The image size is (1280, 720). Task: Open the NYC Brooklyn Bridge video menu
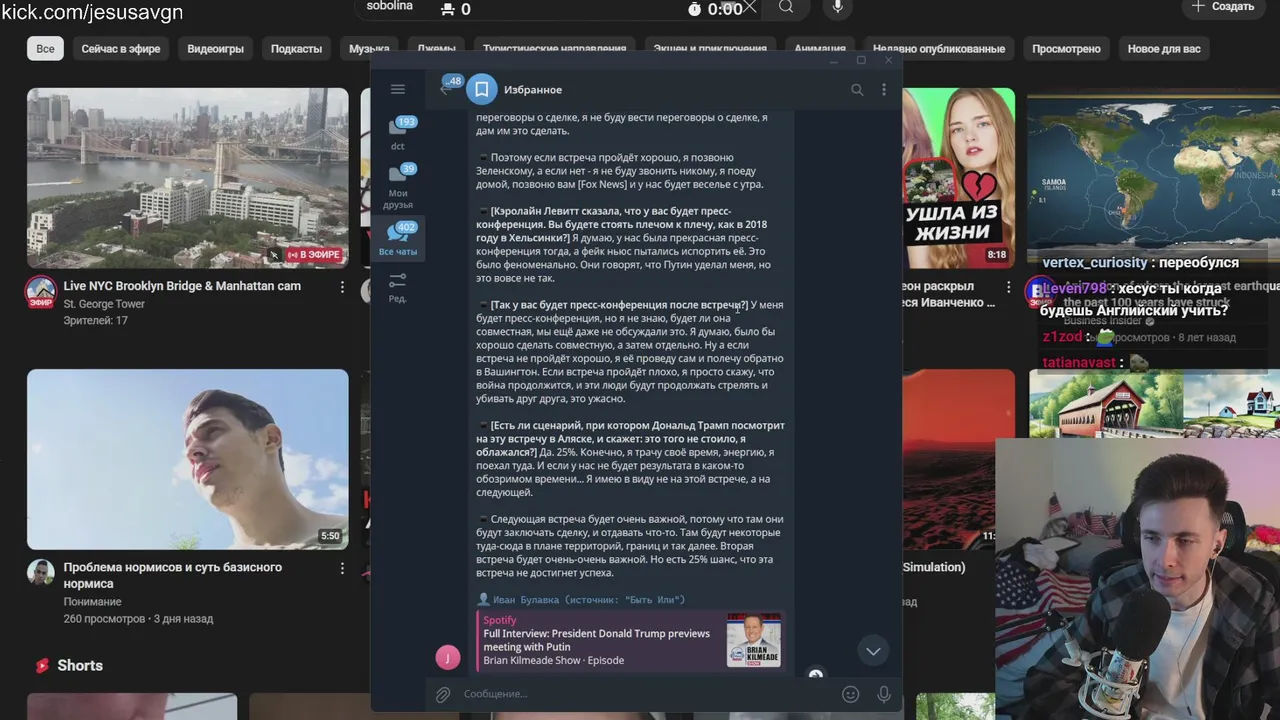tap(341, 288)
